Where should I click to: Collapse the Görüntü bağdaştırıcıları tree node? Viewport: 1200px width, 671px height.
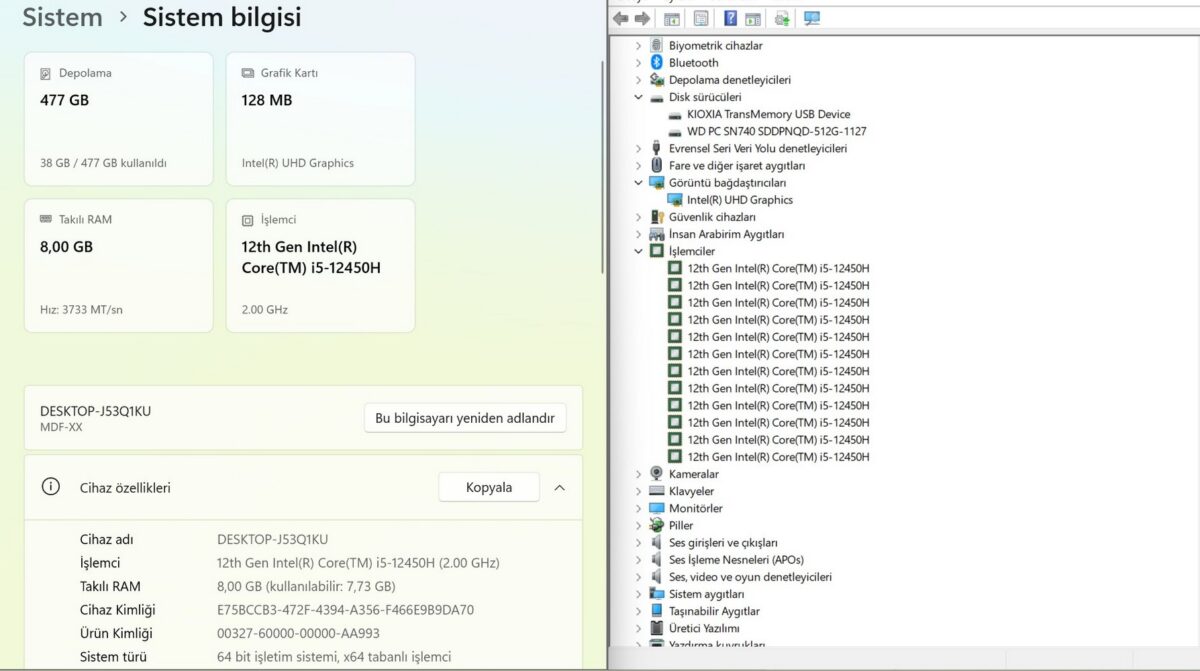[x=639, y=183]
